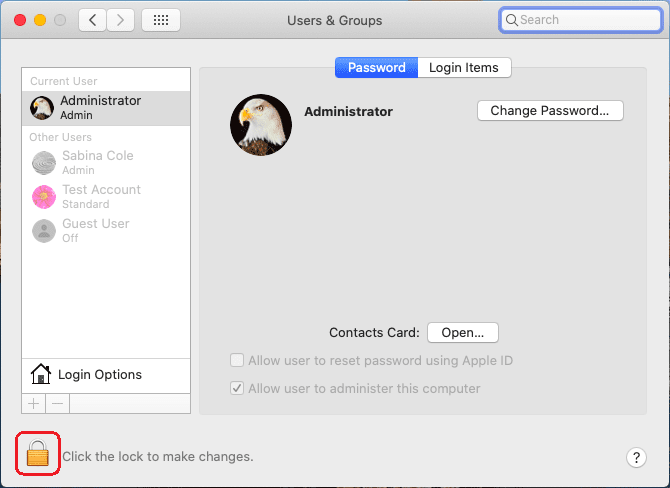Select the Password tab

pyautogui.click(x=376, y=68)
